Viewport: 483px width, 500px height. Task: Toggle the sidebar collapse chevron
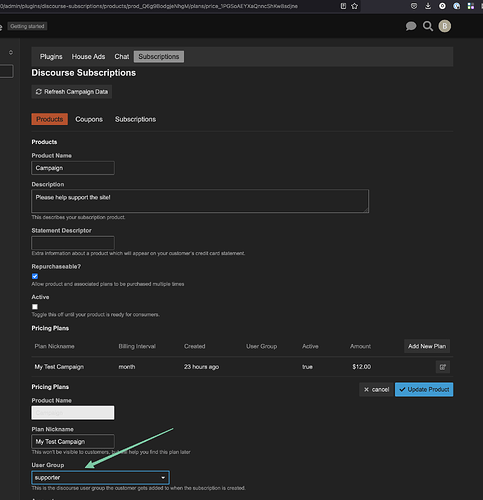tap(11, 52)
